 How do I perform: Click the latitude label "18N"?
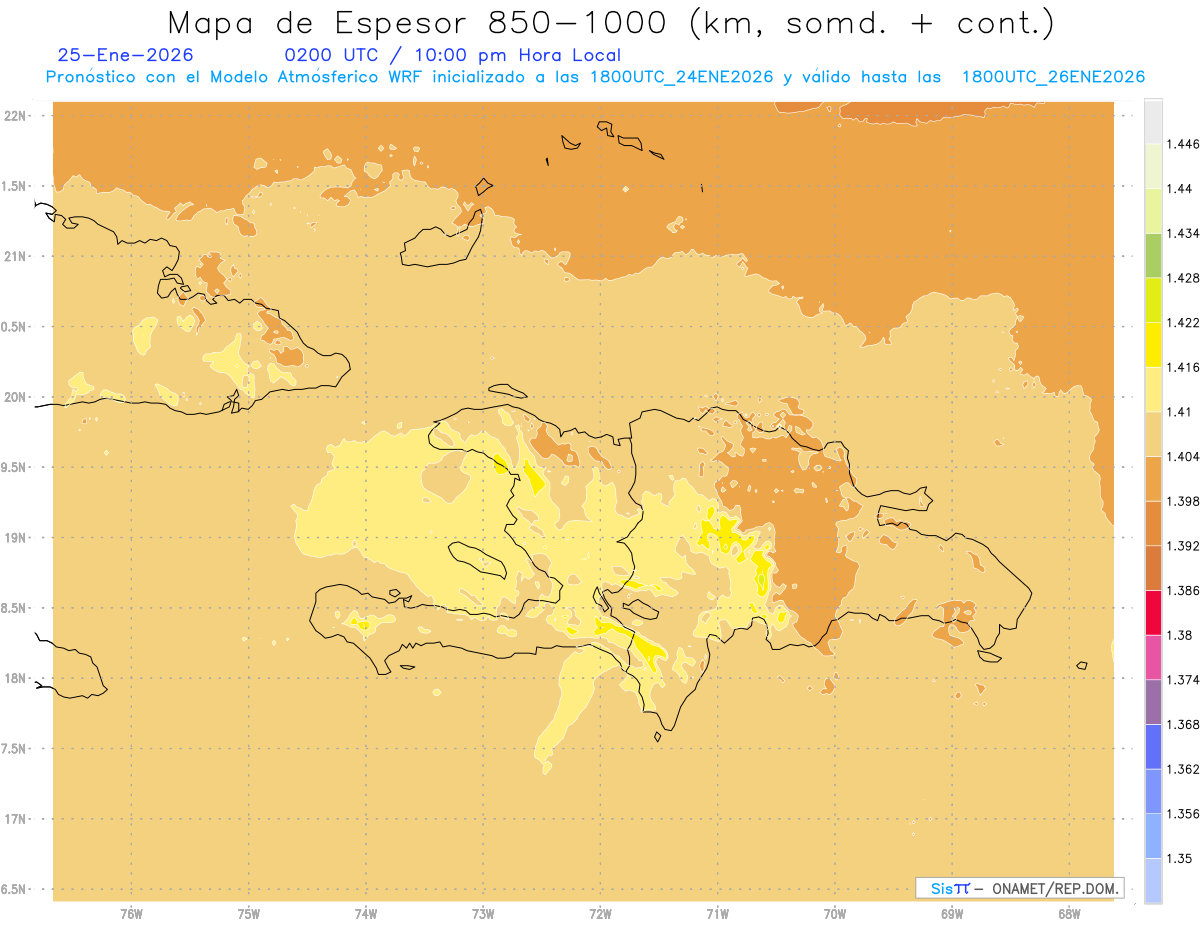tap(16, 679)
